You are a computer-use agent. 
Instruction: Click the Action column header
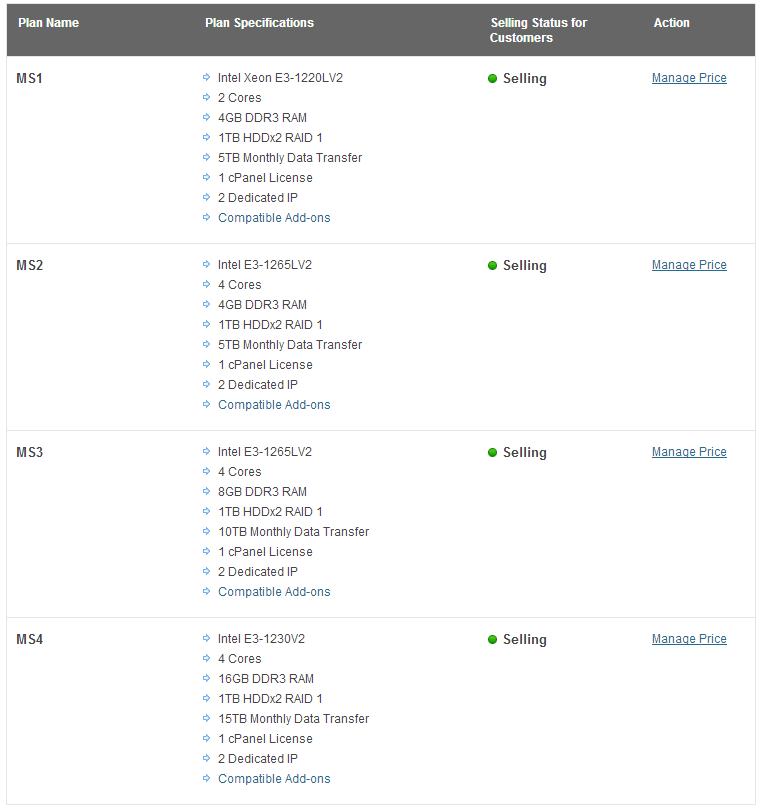point(671,23)
